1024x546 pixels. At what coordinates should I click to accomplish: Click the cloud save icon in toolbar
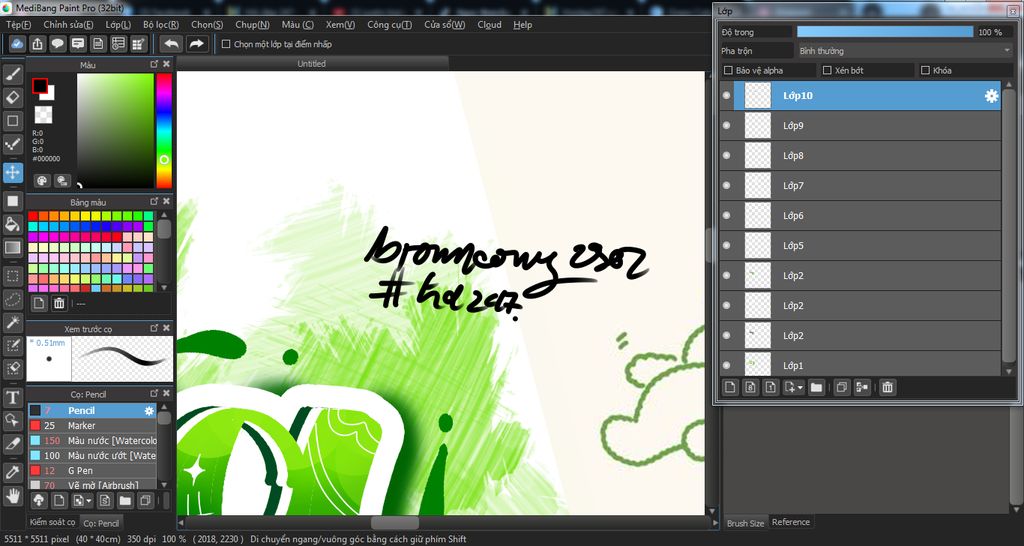click(x=18, y=44)
